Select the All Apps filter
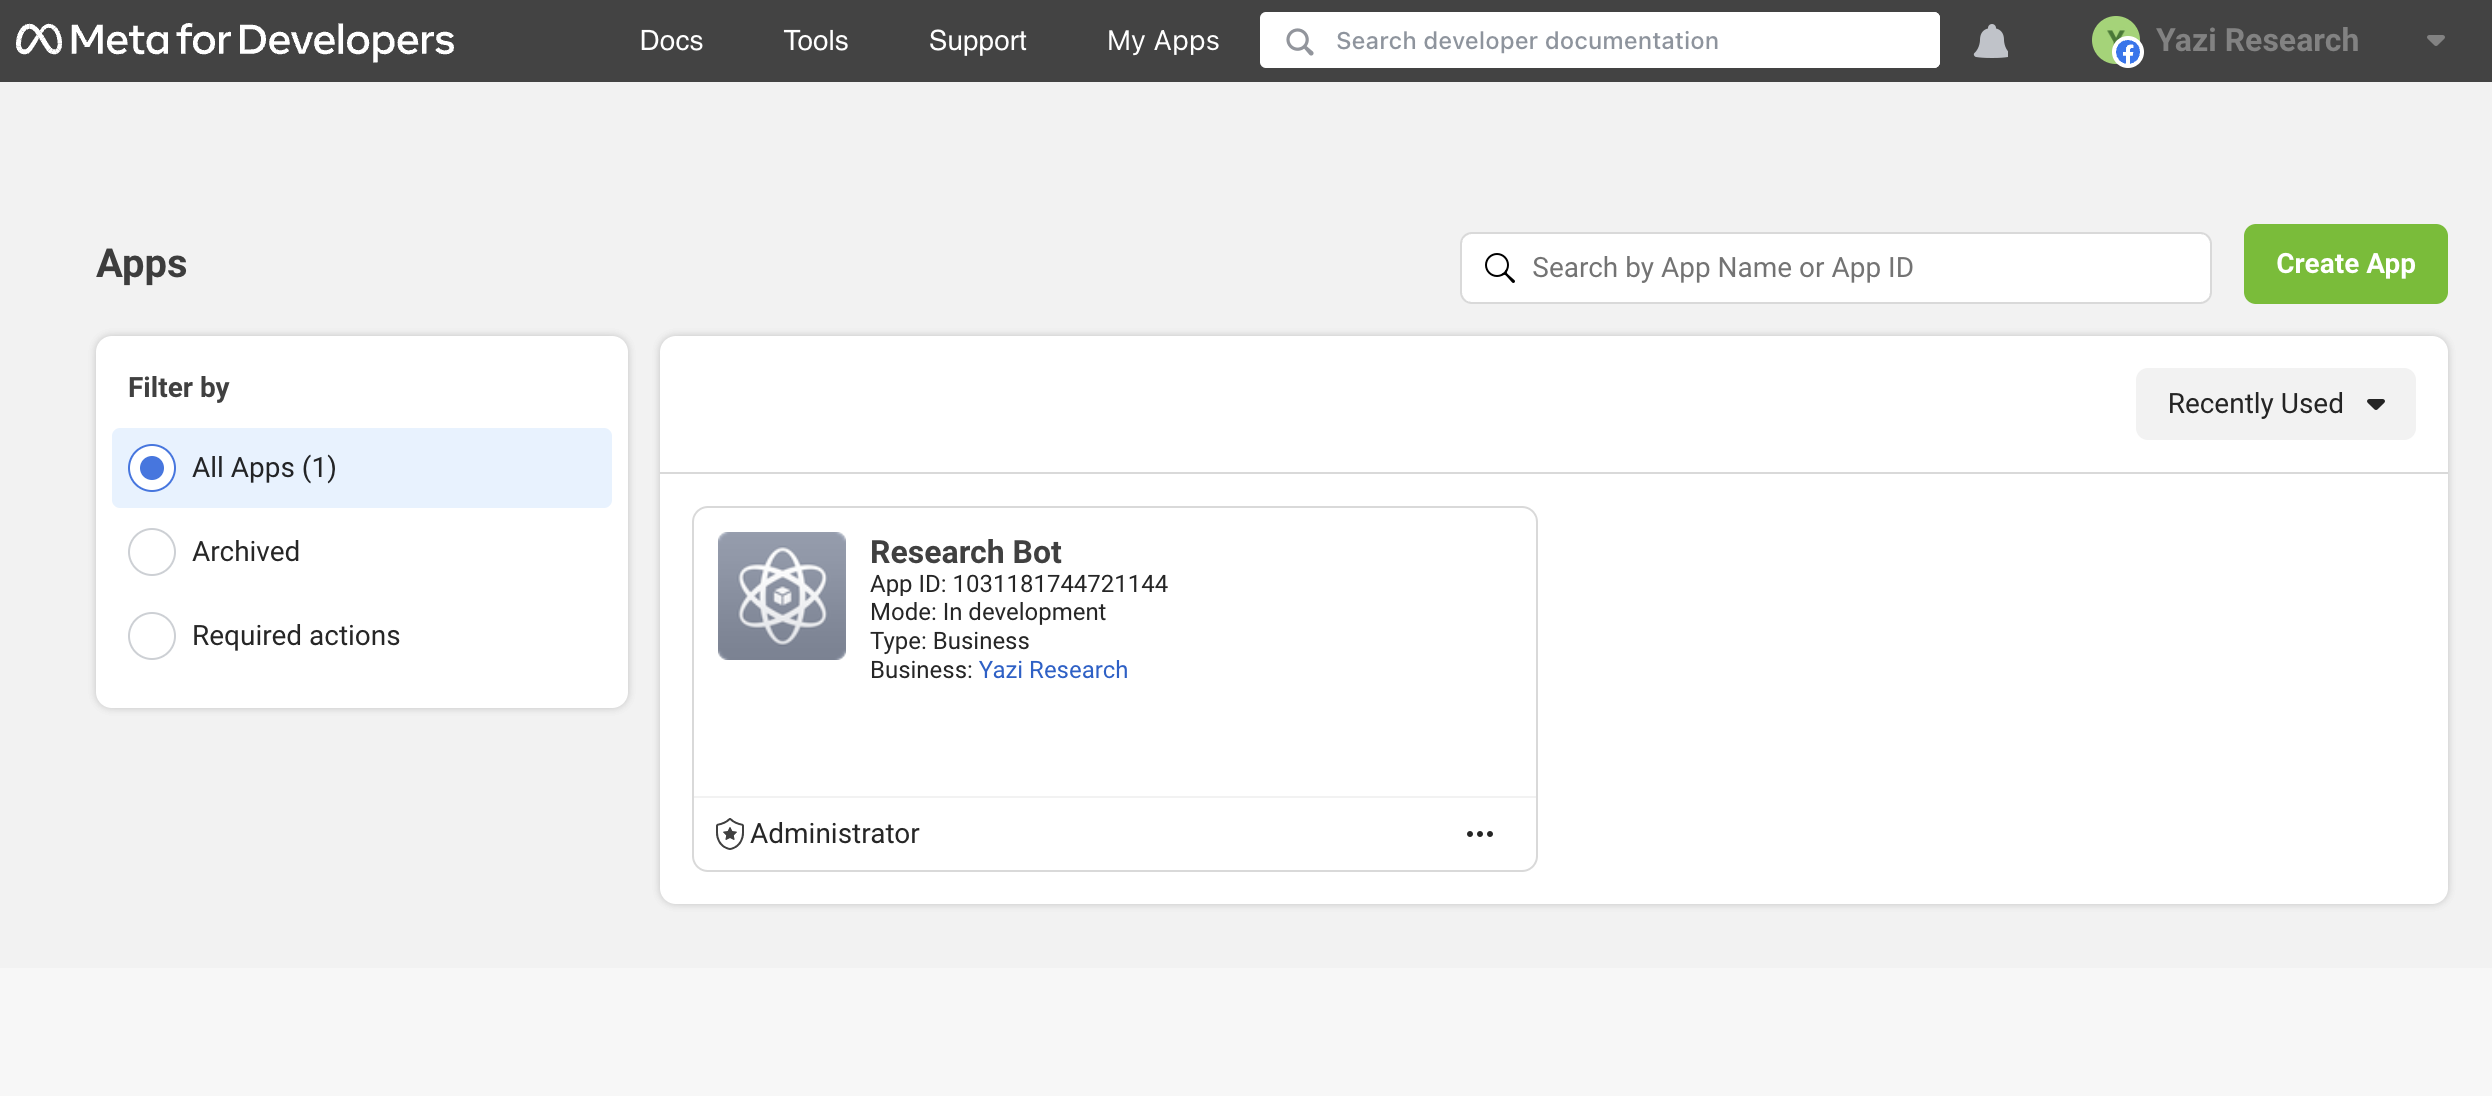The image size is (2492, 1096). 151,467
